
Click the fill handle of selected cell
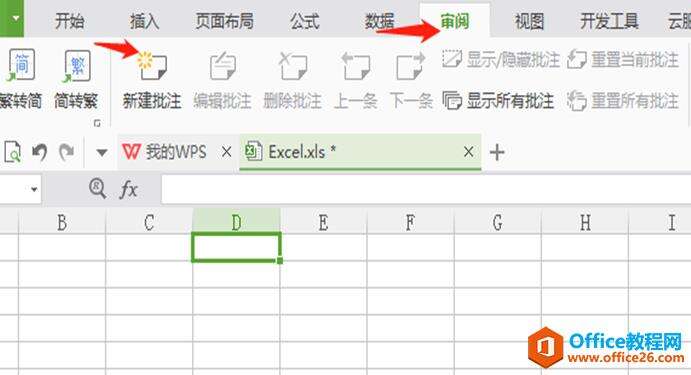(280, 261)
